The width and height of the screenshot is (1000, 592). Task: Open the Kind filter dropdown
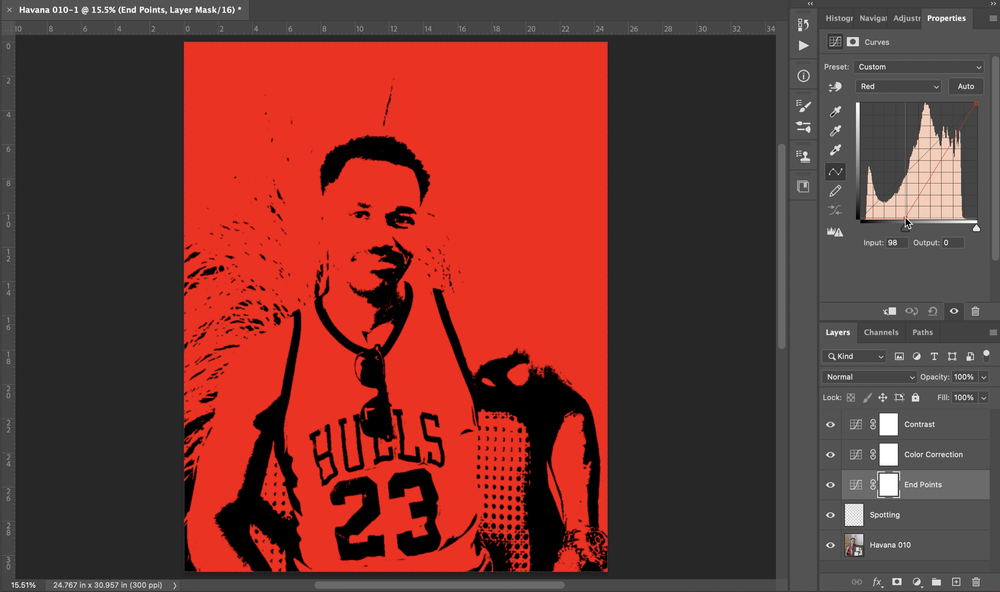pos(854,357)
